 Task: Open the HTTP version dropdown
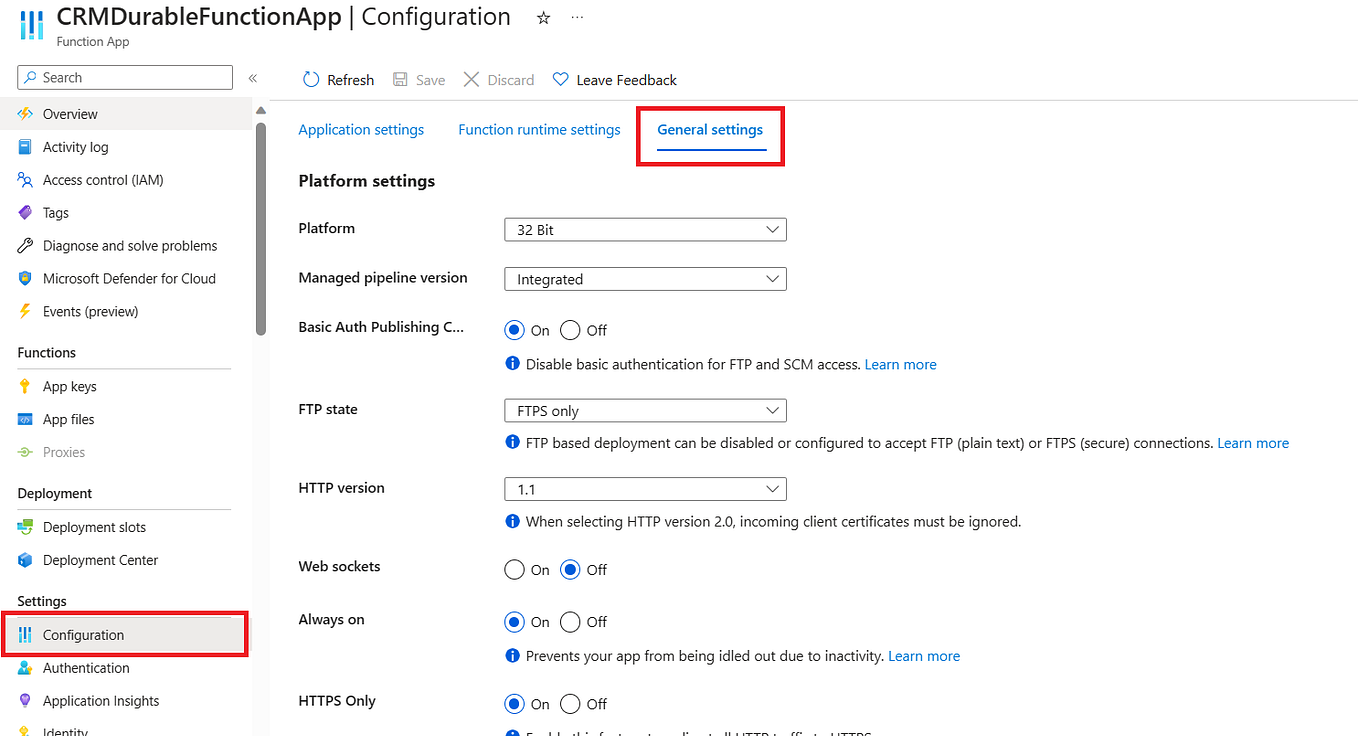point(645,489)
